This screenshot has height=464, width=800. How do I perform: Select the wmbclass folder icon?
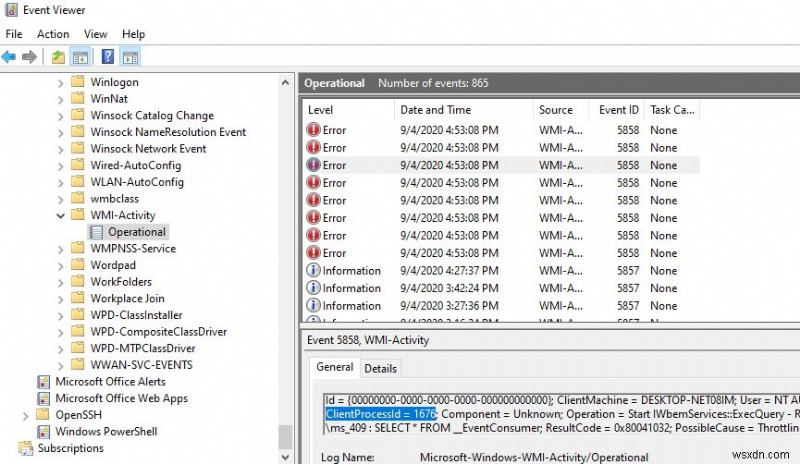tap(78, 198)
